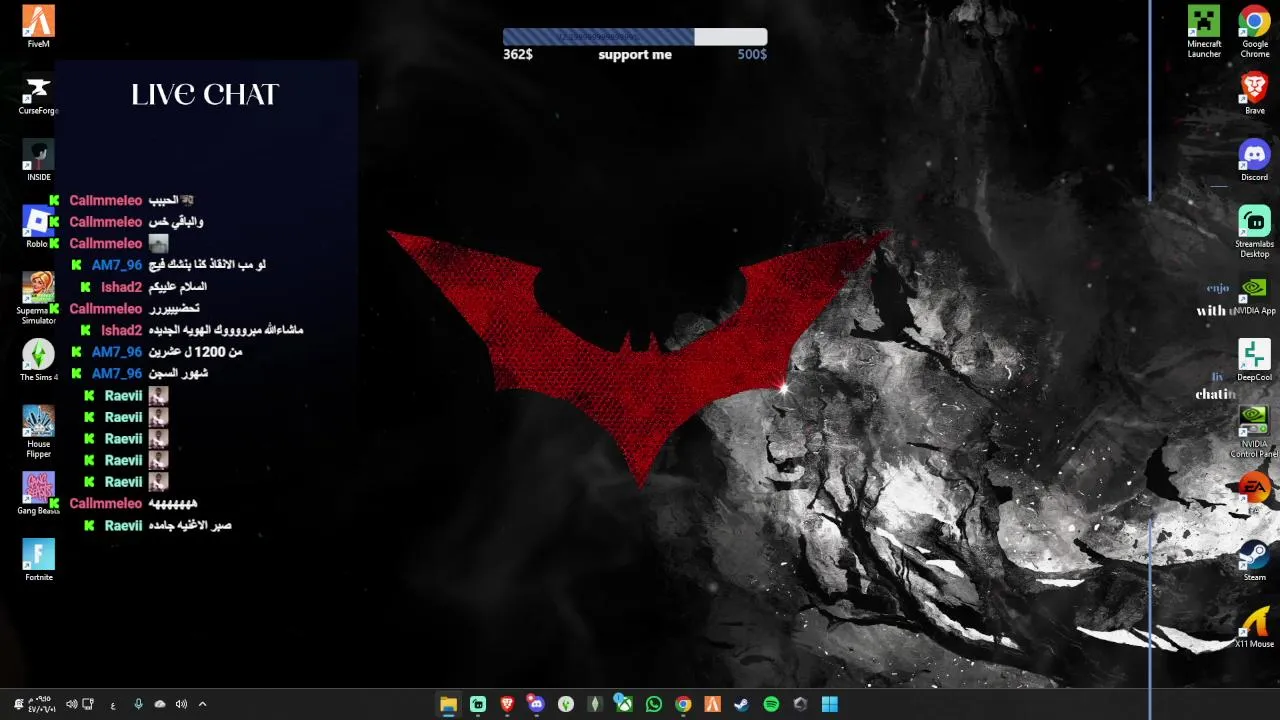Select the Google Chrome desktop shortcut
Viewport: 1280px width, 720px height.
(1254, 32)
